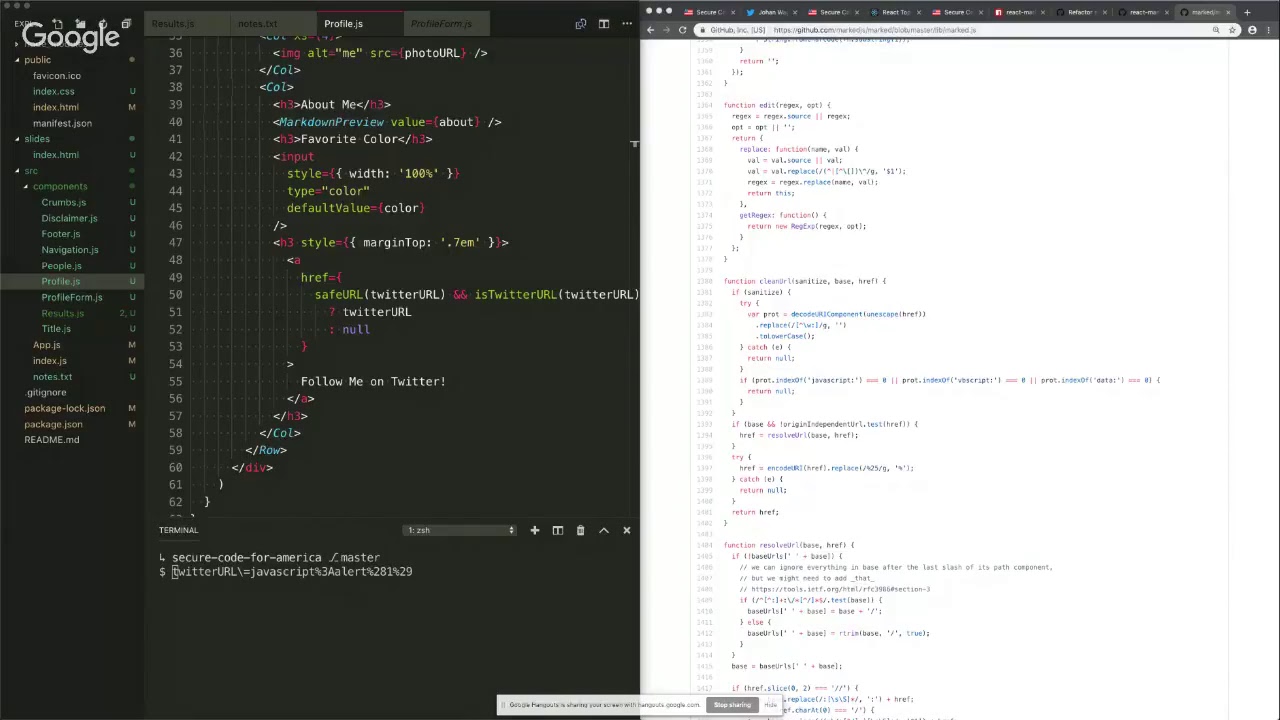Split the editor with the split icon

[x=604, y=24]
